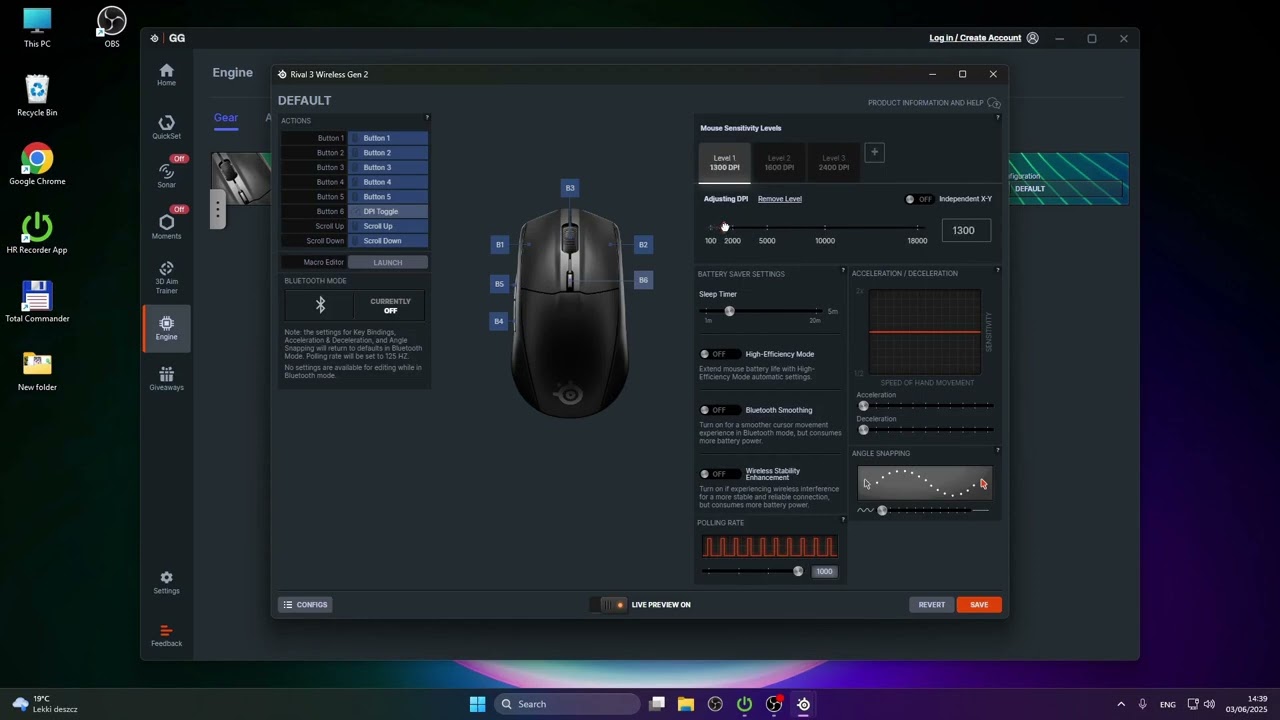
Task: Open Moments in the sidebar
Action: coord(166,226)
